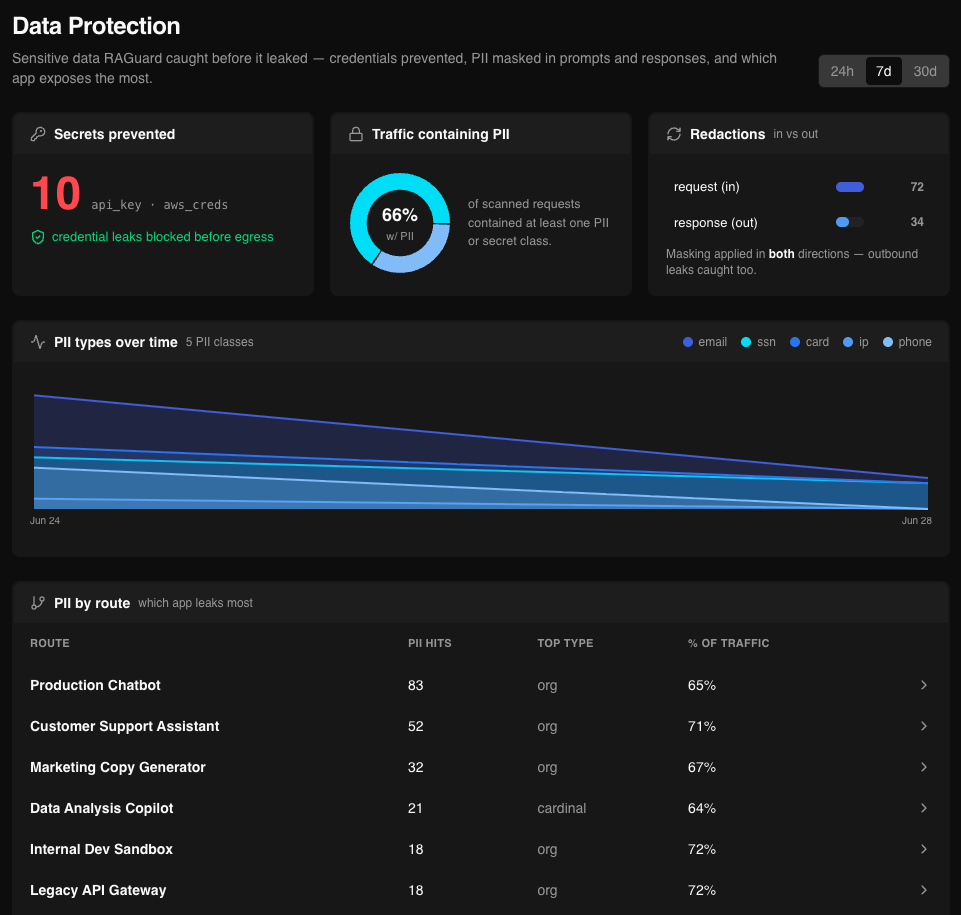The height and width of the screenshot is (915, 961).
Task: Click the shield check icon before credential leaks
Action: coord(38,237)
